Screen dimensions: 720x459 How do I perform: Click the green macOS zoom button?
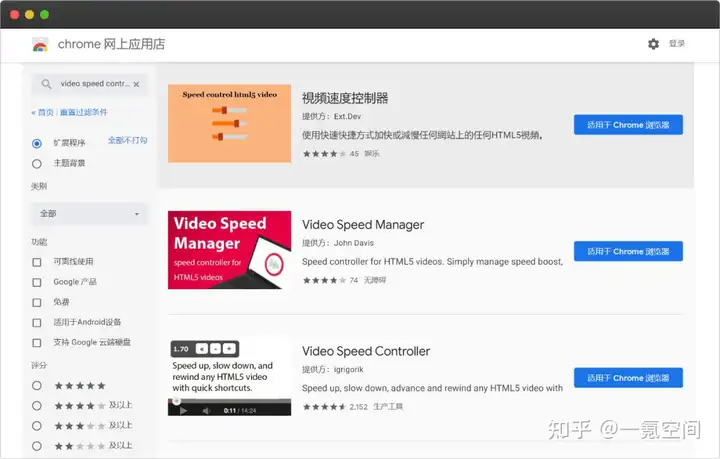[x=45, y=15]
